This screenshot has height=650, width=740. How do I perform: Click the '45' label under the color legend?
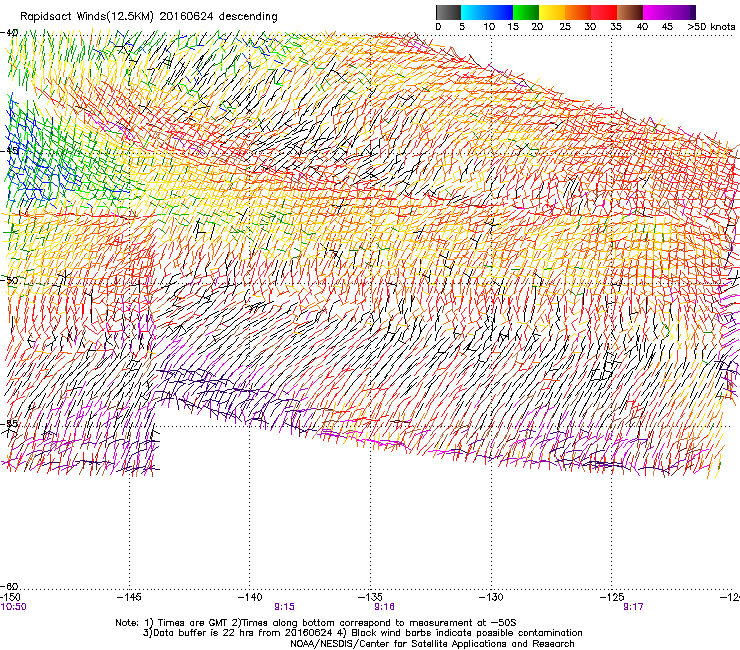[667, 27]
